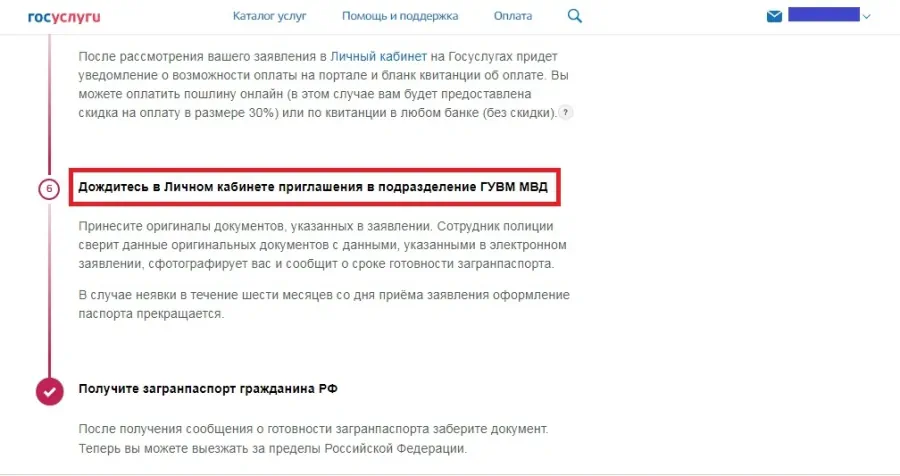Click paragraph starting После рассмотрения вашего заявления

[325, 84]
